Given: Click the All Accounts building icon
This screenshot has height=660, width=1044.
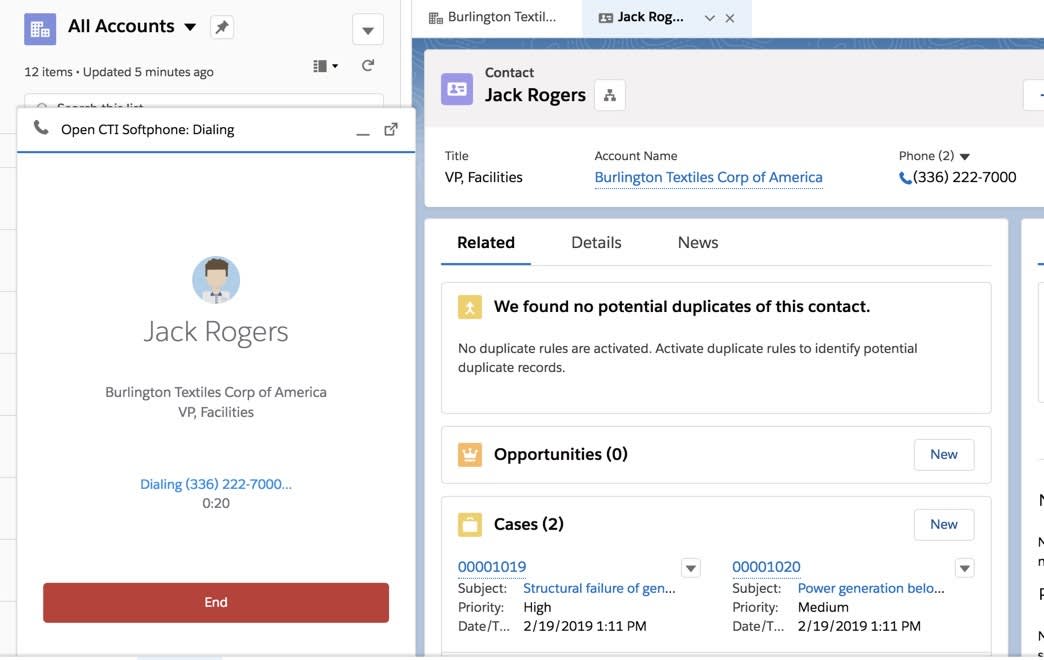Looking at the screenshot, I should (40, 29).
